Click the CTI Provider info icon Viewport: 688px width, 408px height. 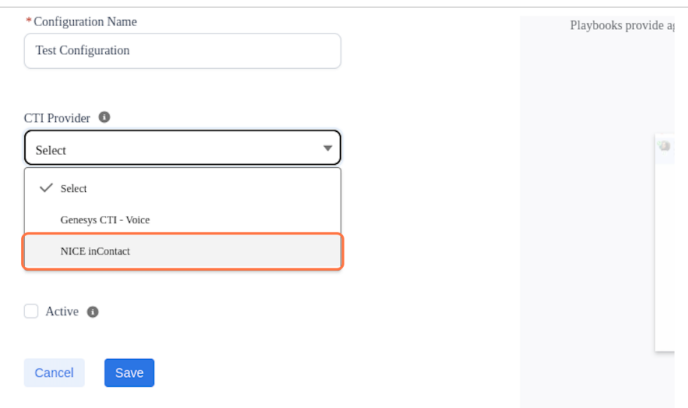click(x=105, y=117)
